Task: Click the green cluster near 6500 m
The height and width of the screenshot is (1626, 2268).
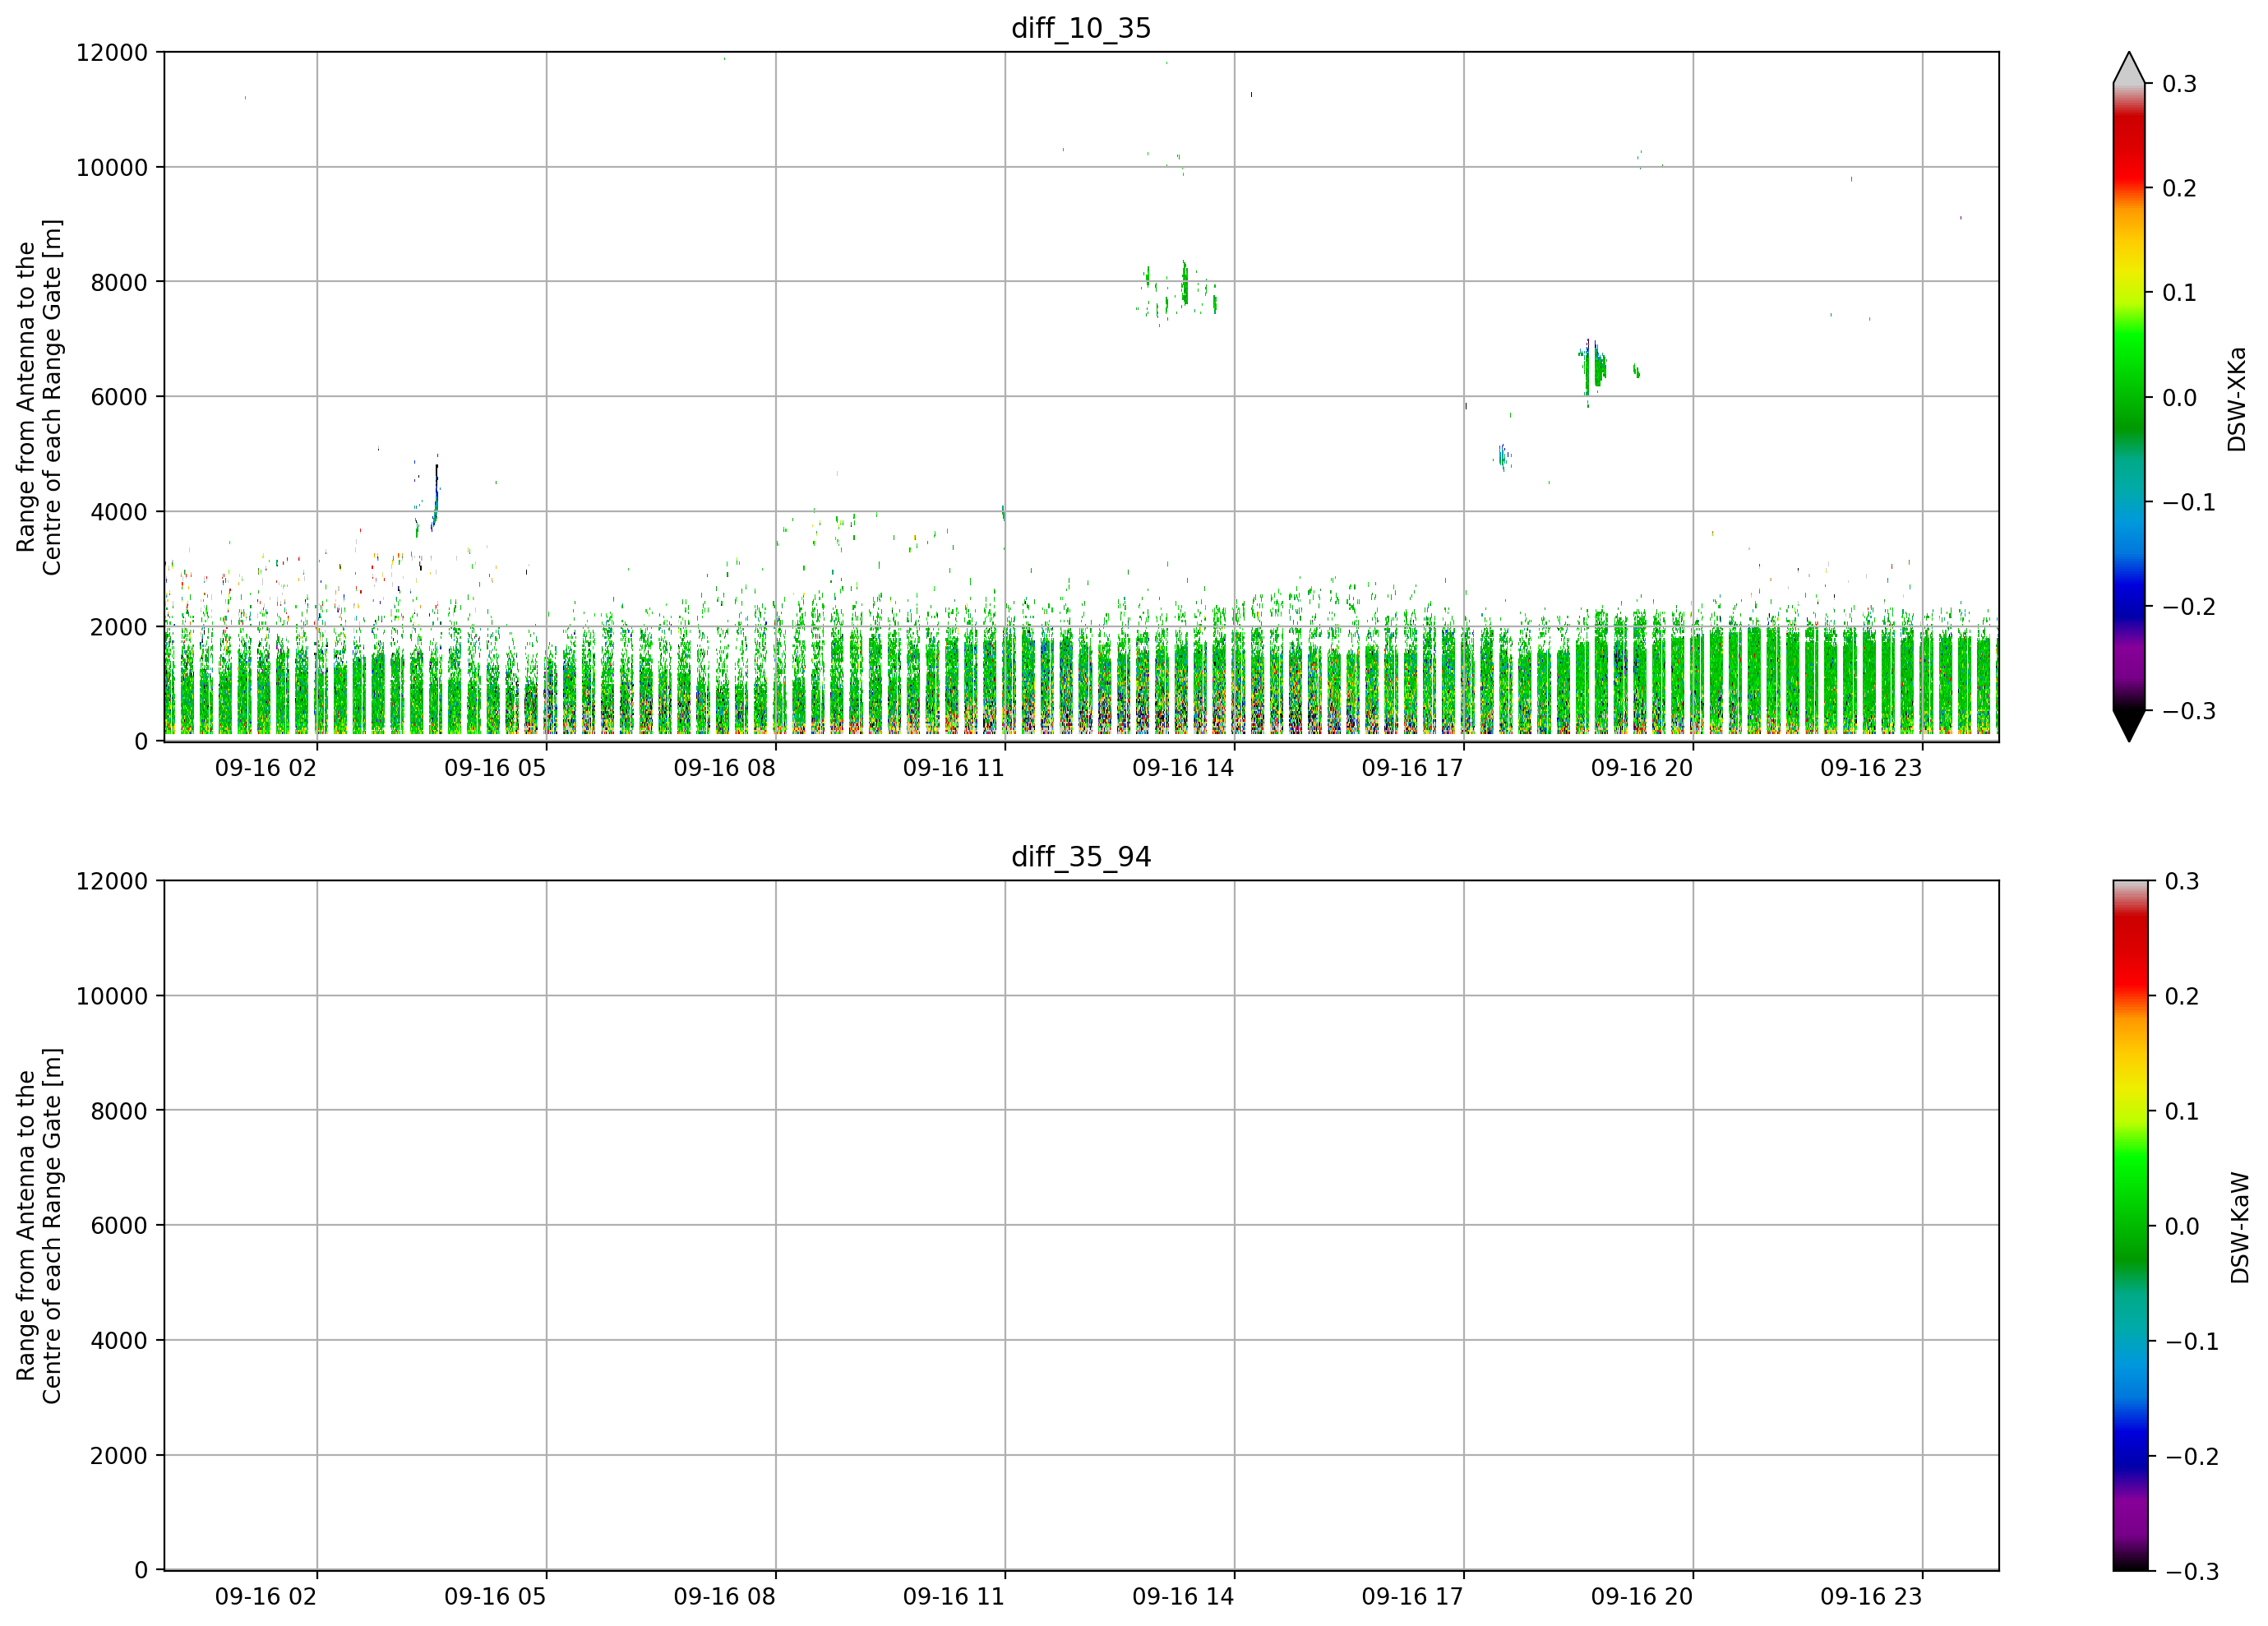Action: tap(1596, 367)
